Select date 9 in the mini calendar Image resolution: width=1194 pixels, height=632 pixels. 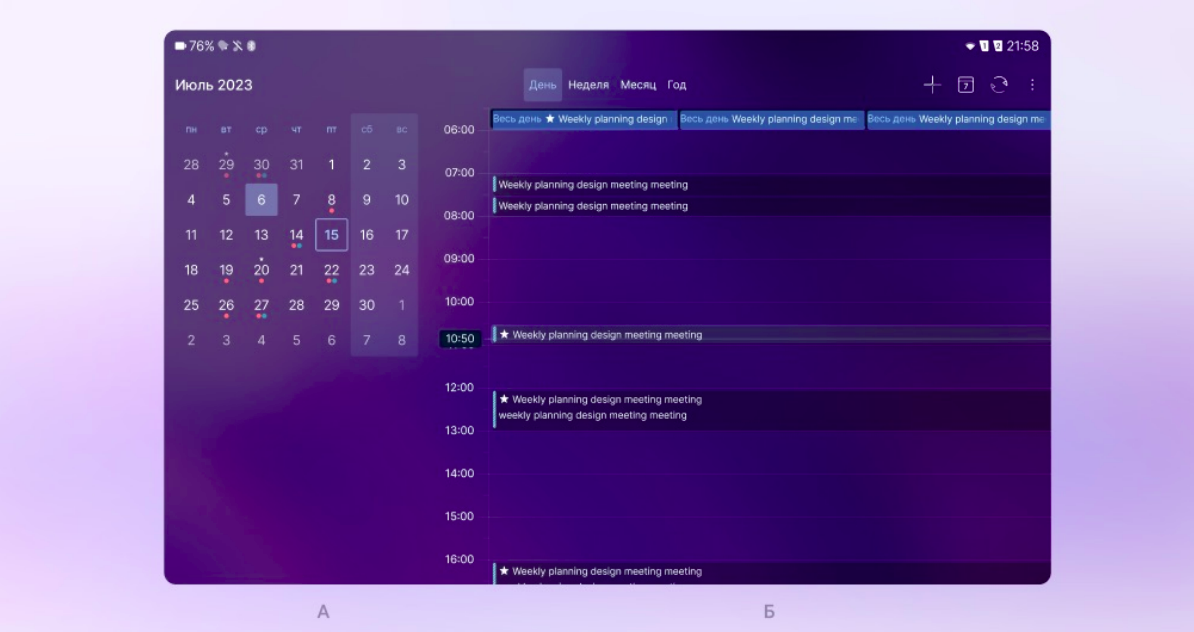tap(366, 199)
